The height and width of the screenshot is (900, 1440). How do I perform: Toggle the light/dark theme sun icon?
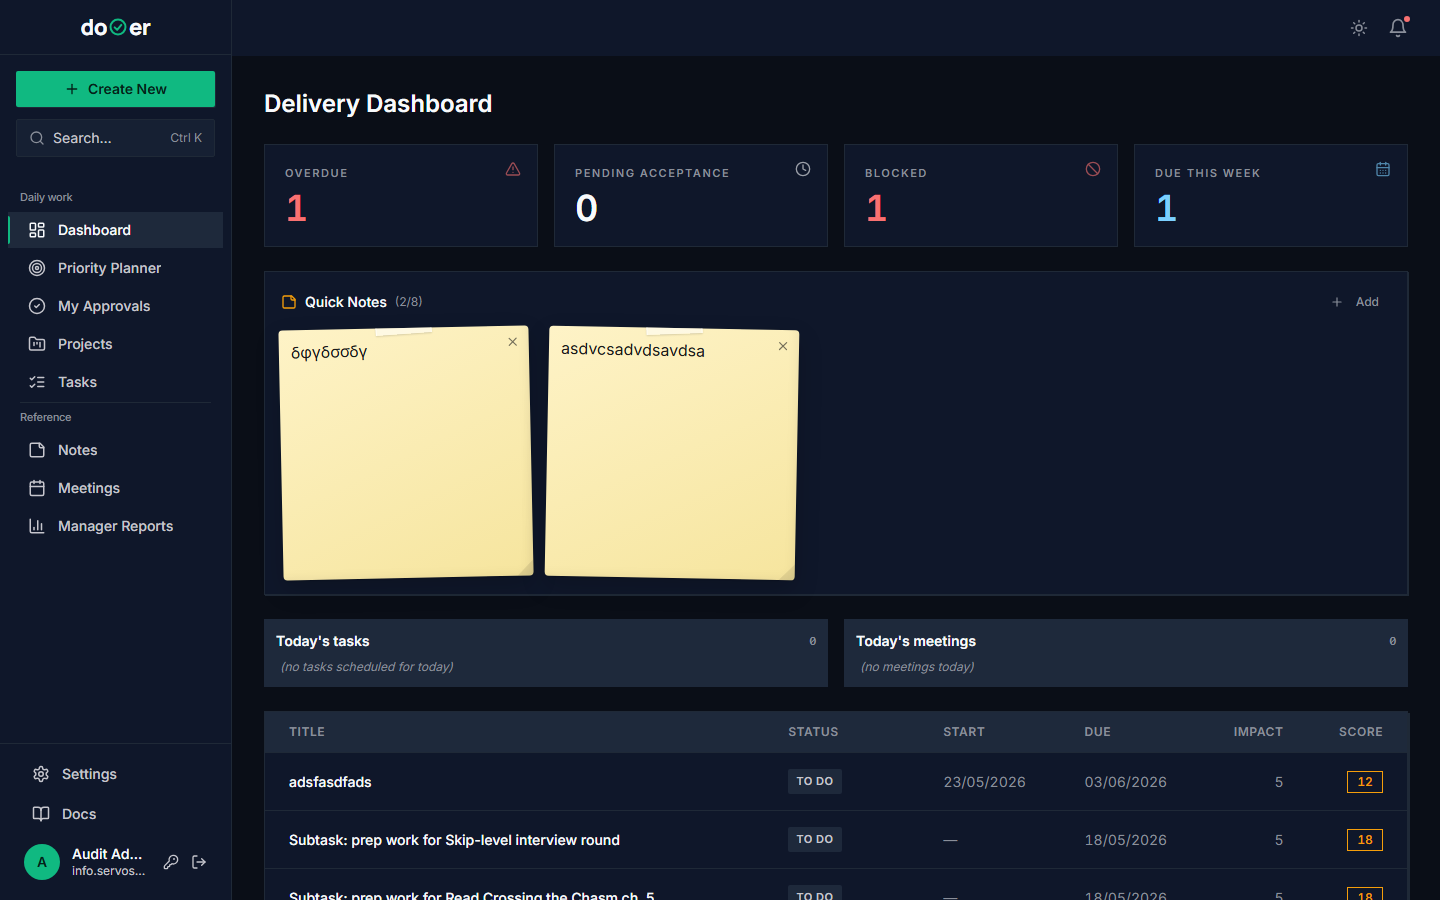click(x=1359, y=28)
